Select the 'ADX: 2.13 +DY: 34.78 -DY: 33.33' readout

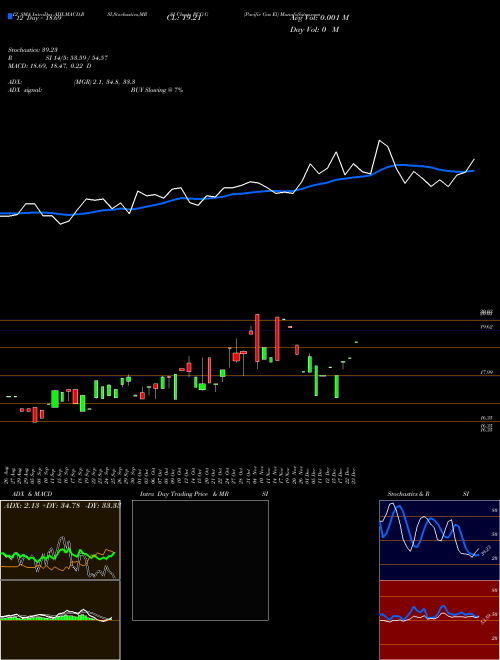pos(62,505)
